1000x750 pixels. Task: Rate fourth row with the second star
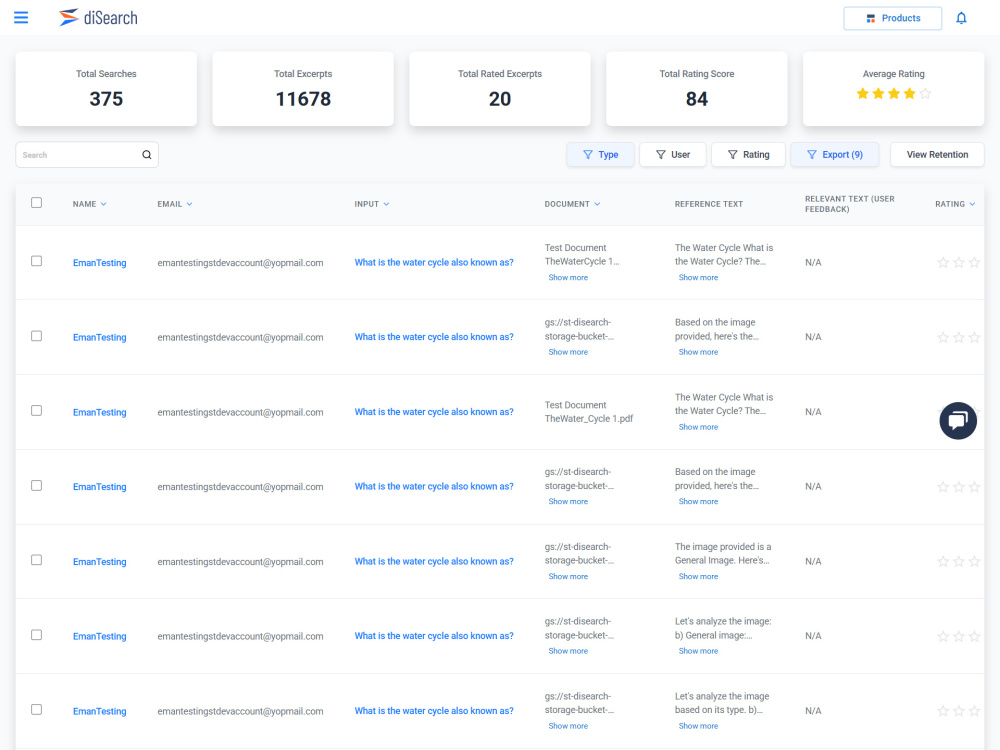(x=959, y=487)
